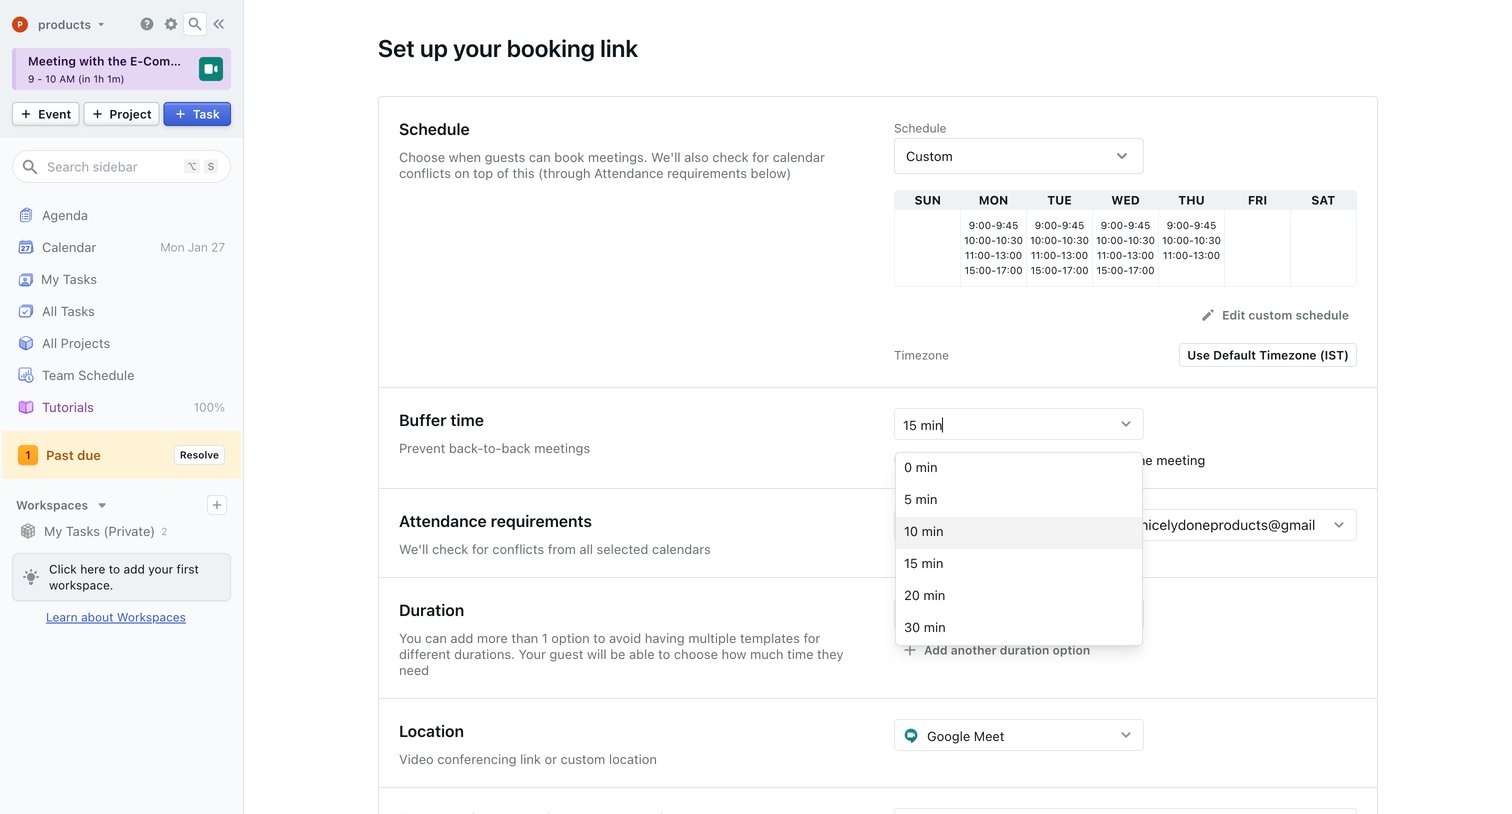Click the 100% Tutorials progress text
The height and width of the screenshot is (814, 1512).
[x=209, y=407]
